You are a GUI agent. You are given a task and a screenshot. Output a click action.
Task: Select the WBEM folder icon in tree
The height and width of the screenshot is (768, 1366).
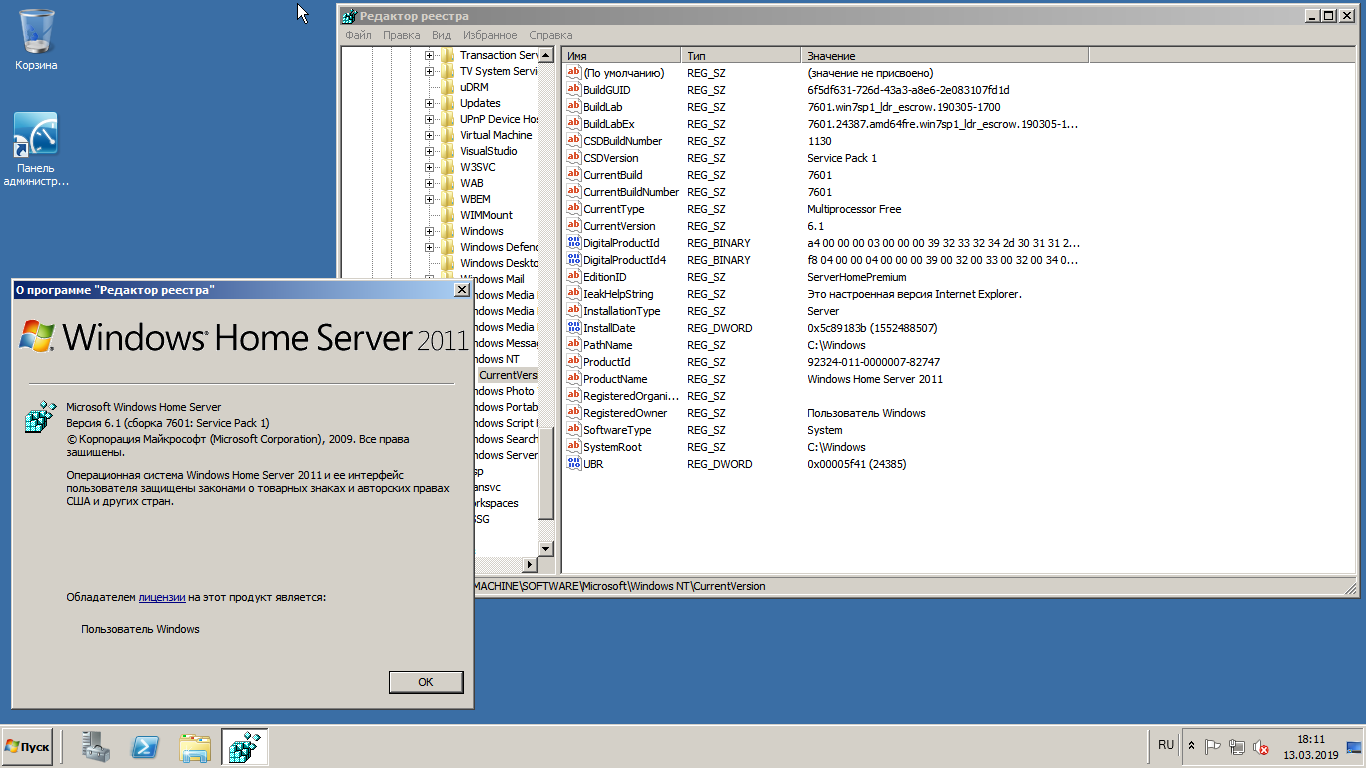click(448, 199)
